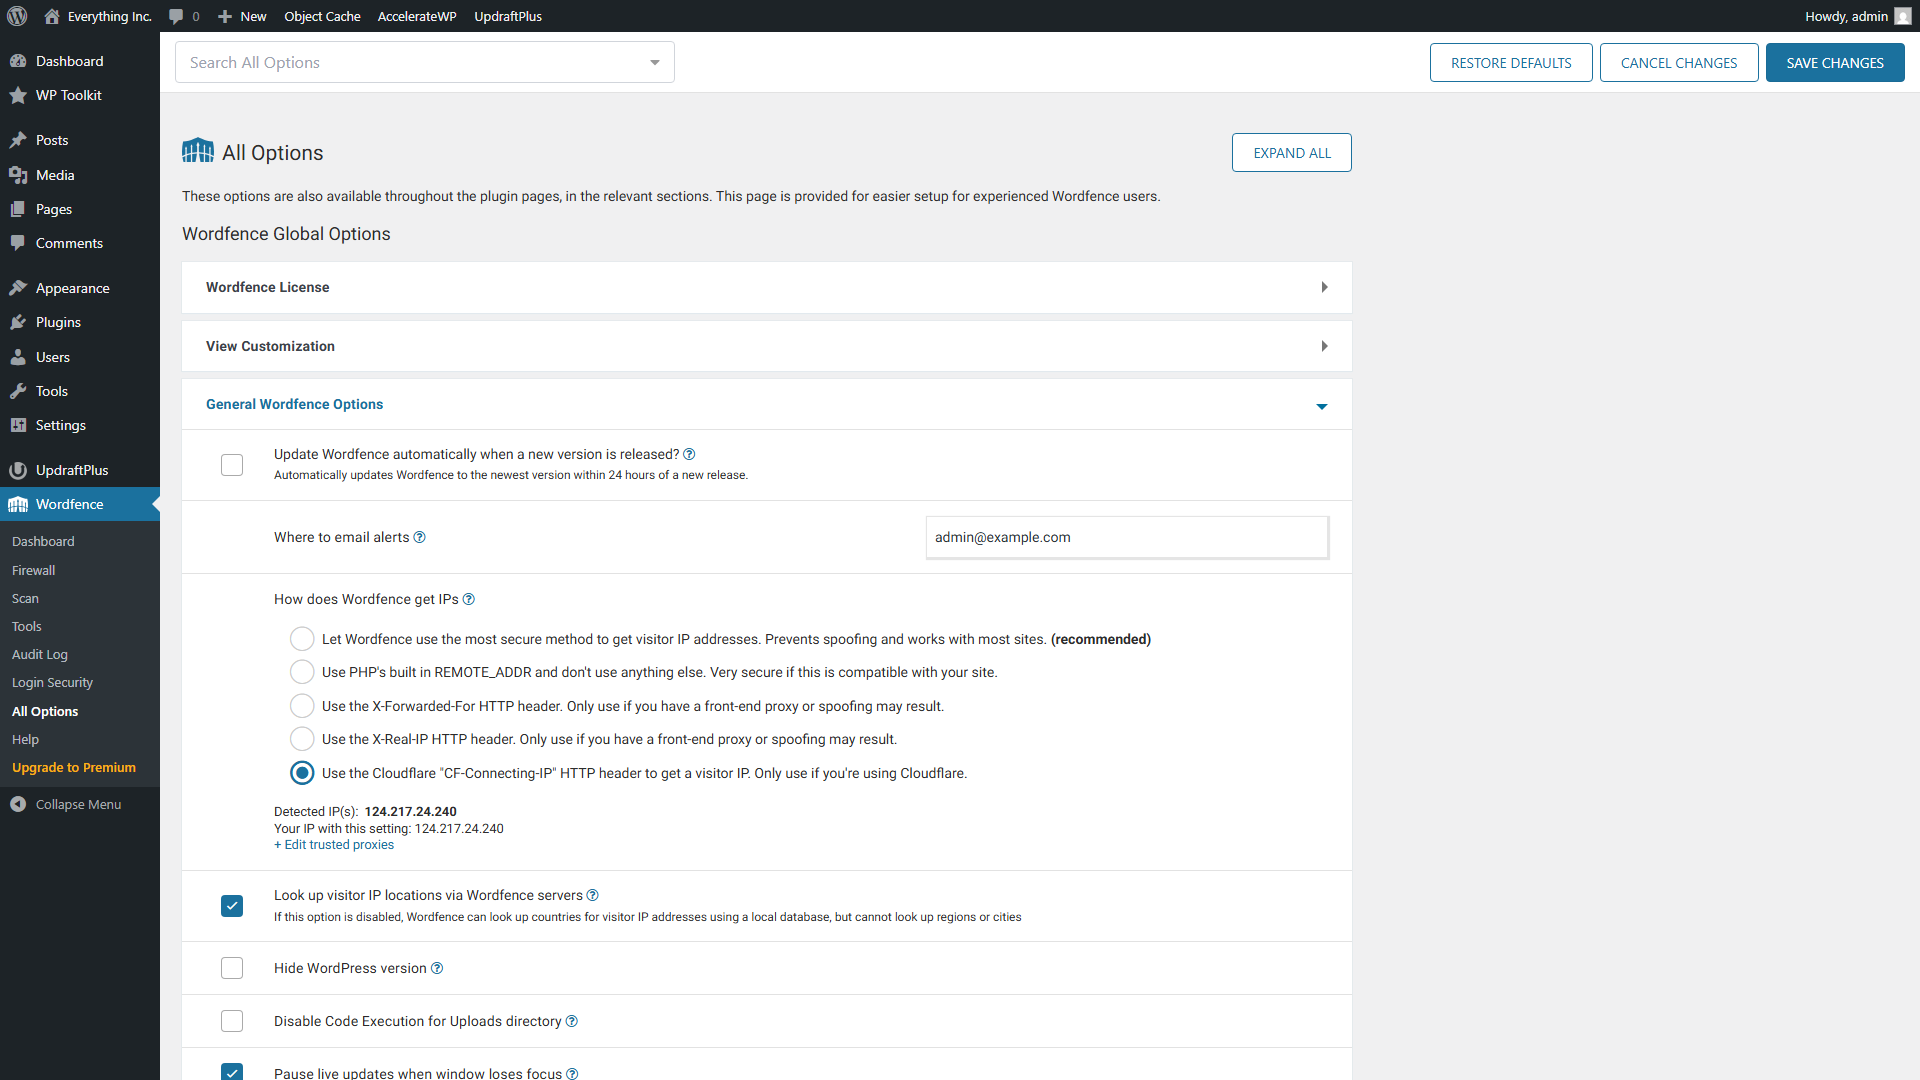The image size is (1920, 1080).
Task: Open Wordfence Audit Log submenu item
Action: click(40, 654)
